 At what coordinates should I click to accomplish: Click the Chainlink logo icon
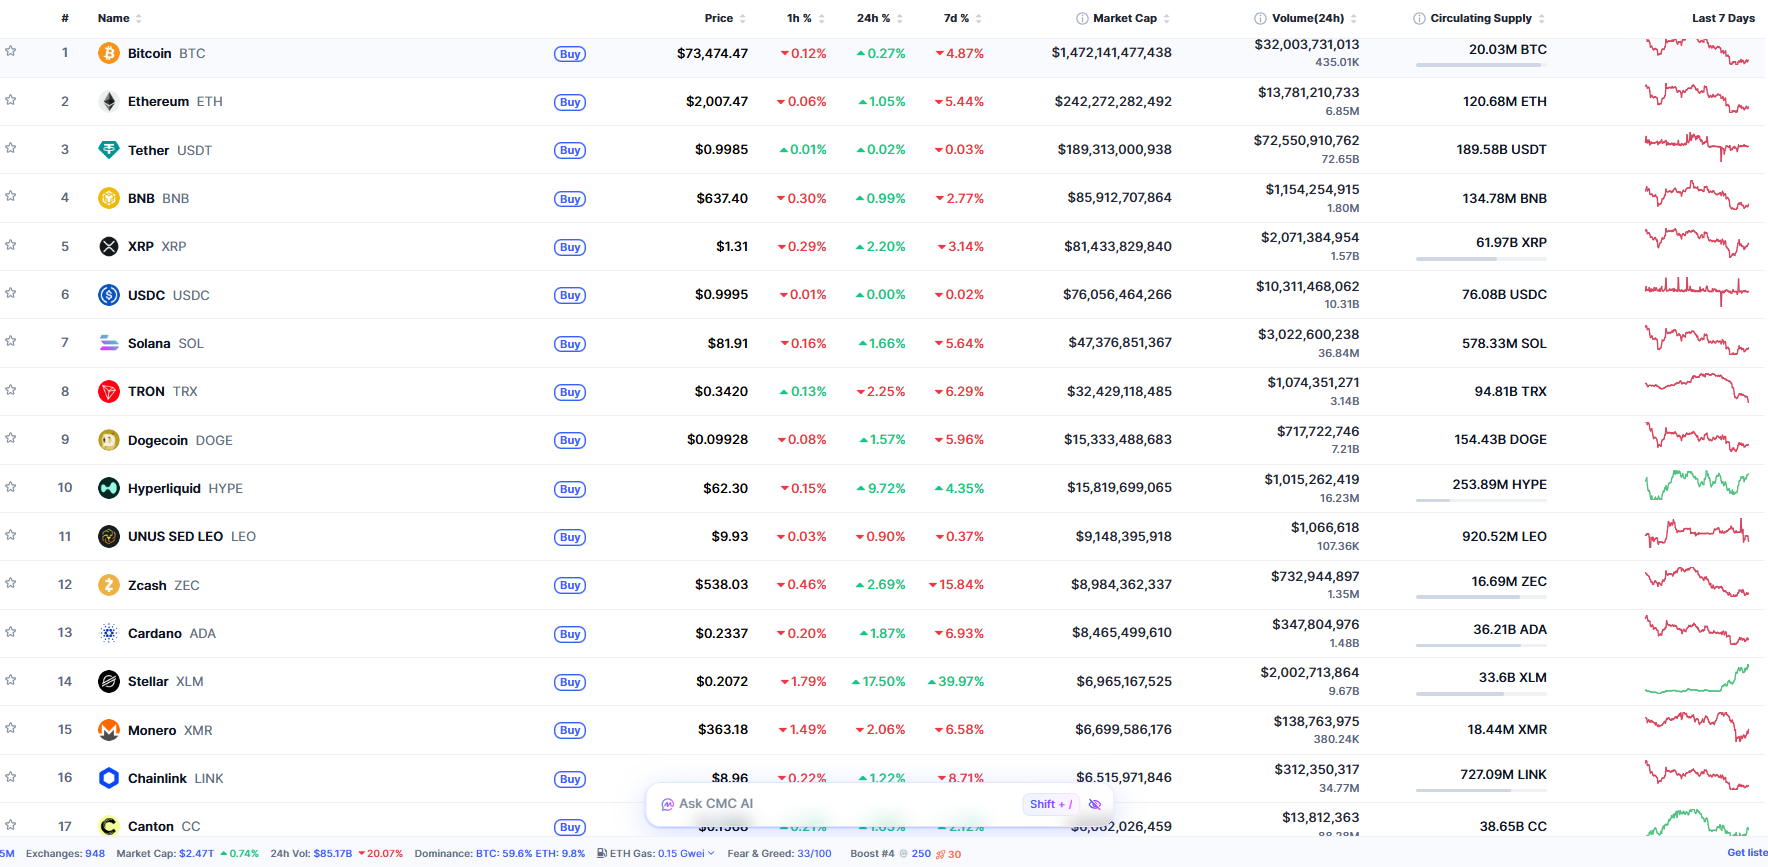pyautogui.click(x=109, y=778)
